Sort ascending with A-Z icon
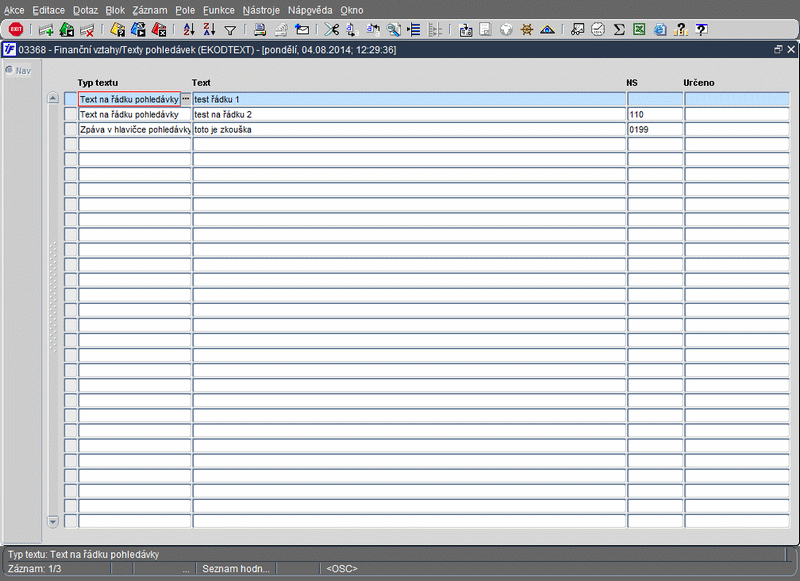Screen dimensions: 800x581 (x=189, y=30)
